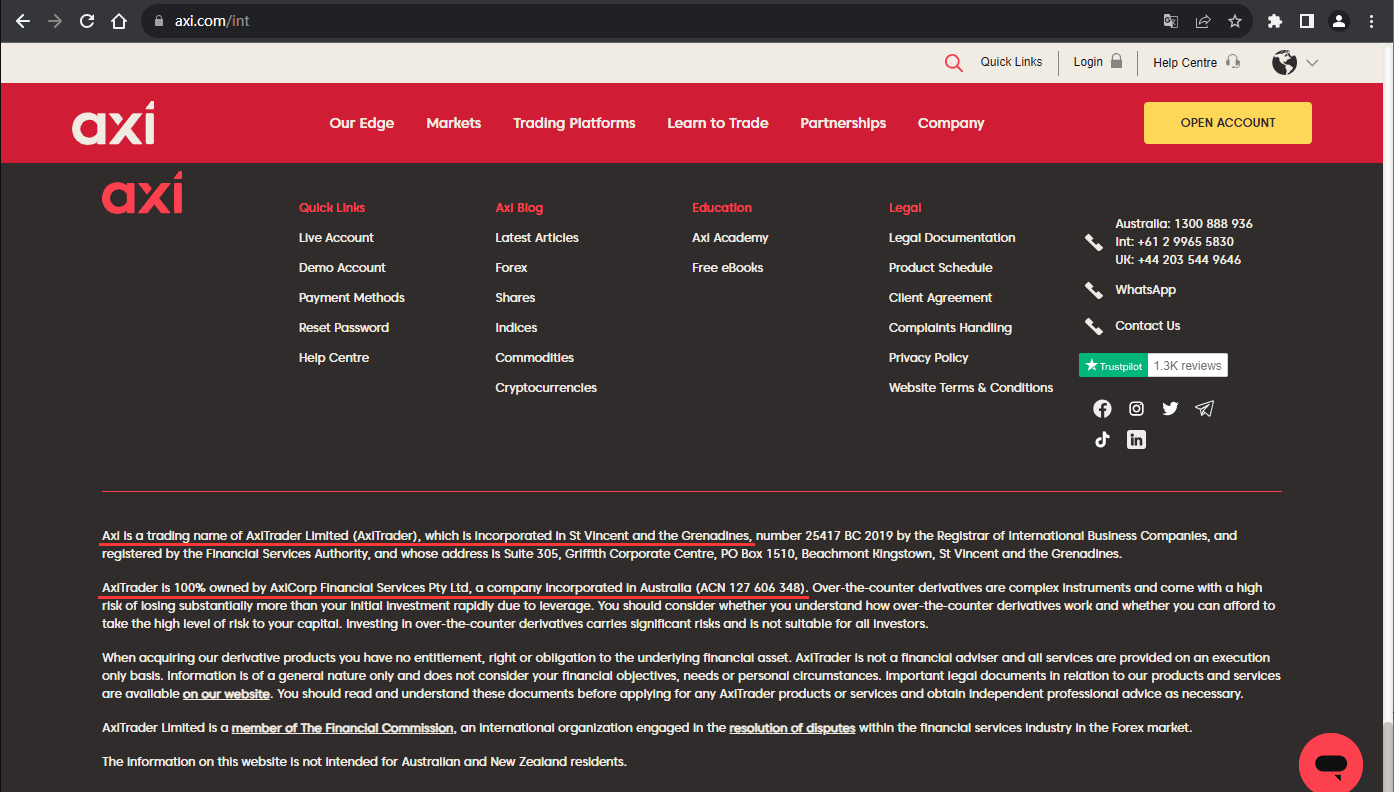Image resolution: width=1394 pixels, height=792 pixels.
Task: Click the Contact Us link
Action: (x=1148, y=326)
